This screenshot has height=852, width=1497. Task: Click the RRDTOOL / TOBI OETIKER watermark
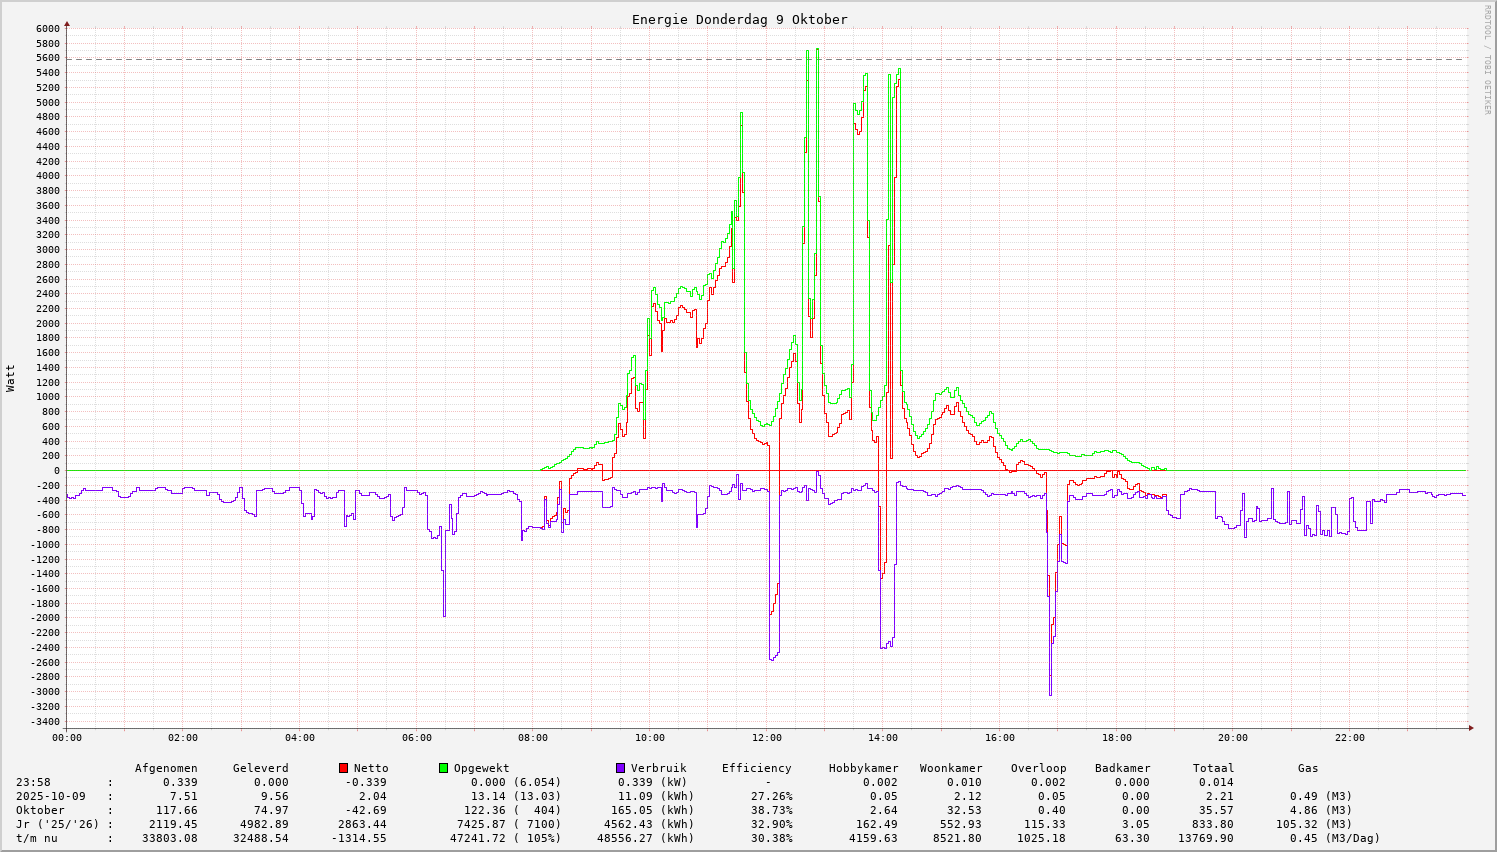tap(1486, 59)
